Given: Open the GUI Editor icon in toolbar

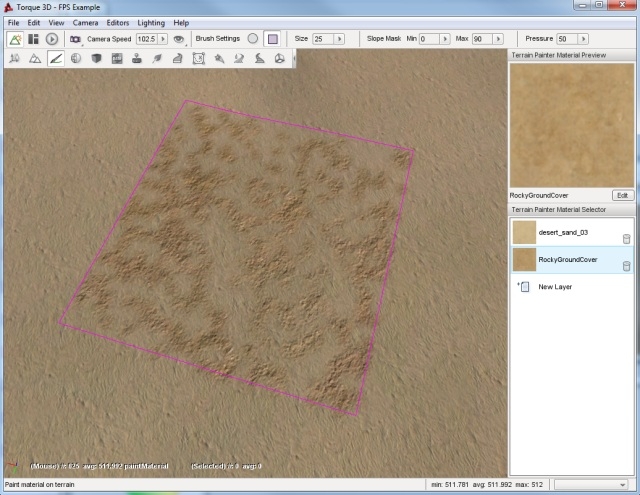Looking at the screenshot, I should [x=33, y=39].
